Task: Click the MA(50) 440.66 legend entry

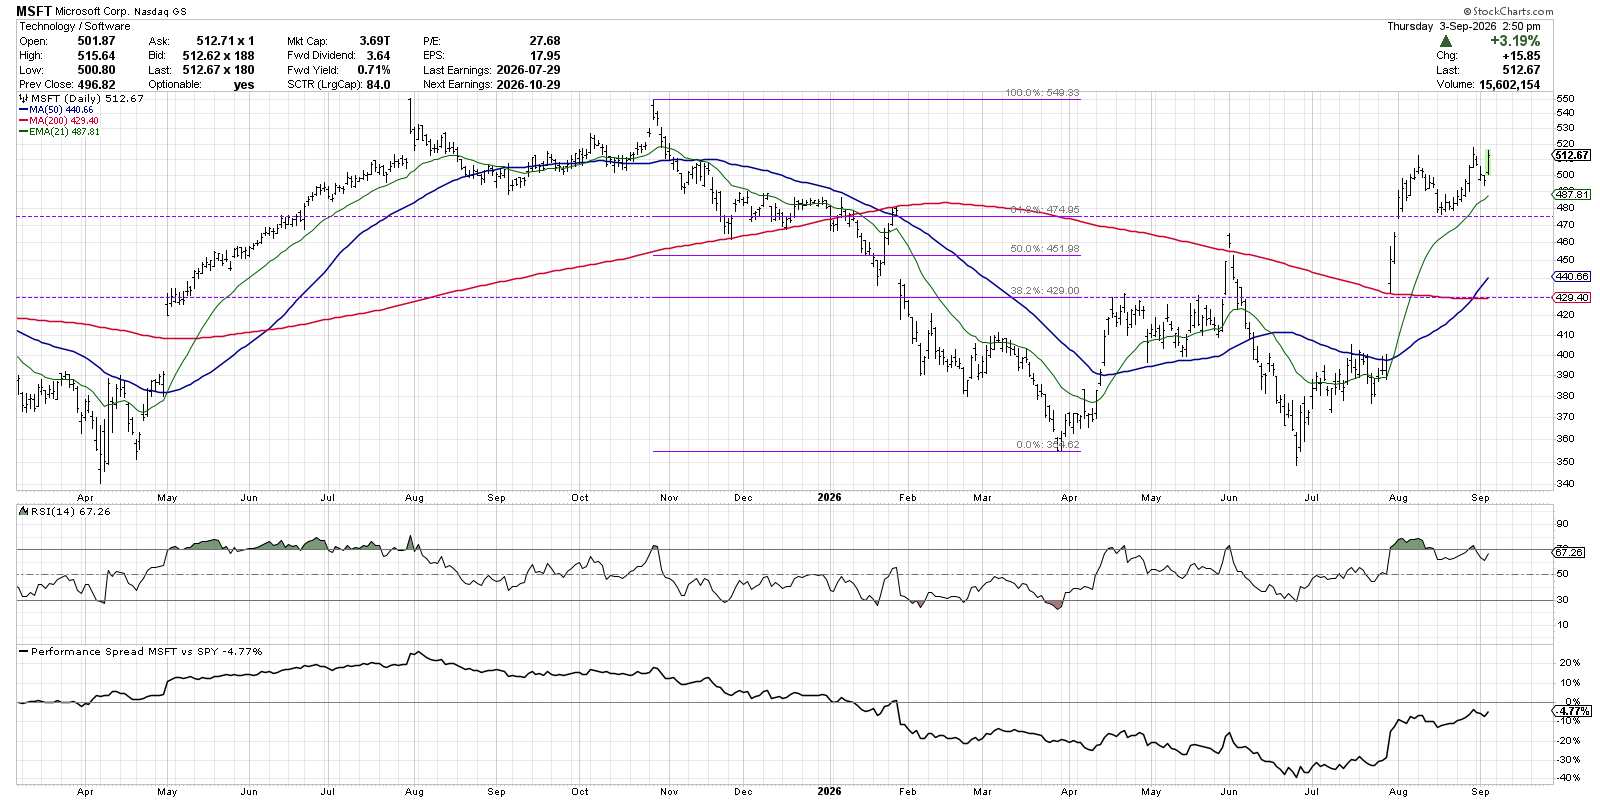Action: coord(61,110)
